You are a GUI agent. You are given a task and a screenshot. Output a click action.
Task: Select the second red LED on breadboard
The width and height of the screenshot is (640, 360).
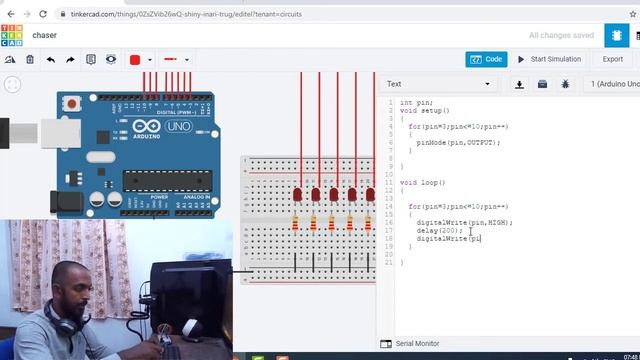point(316,195)
